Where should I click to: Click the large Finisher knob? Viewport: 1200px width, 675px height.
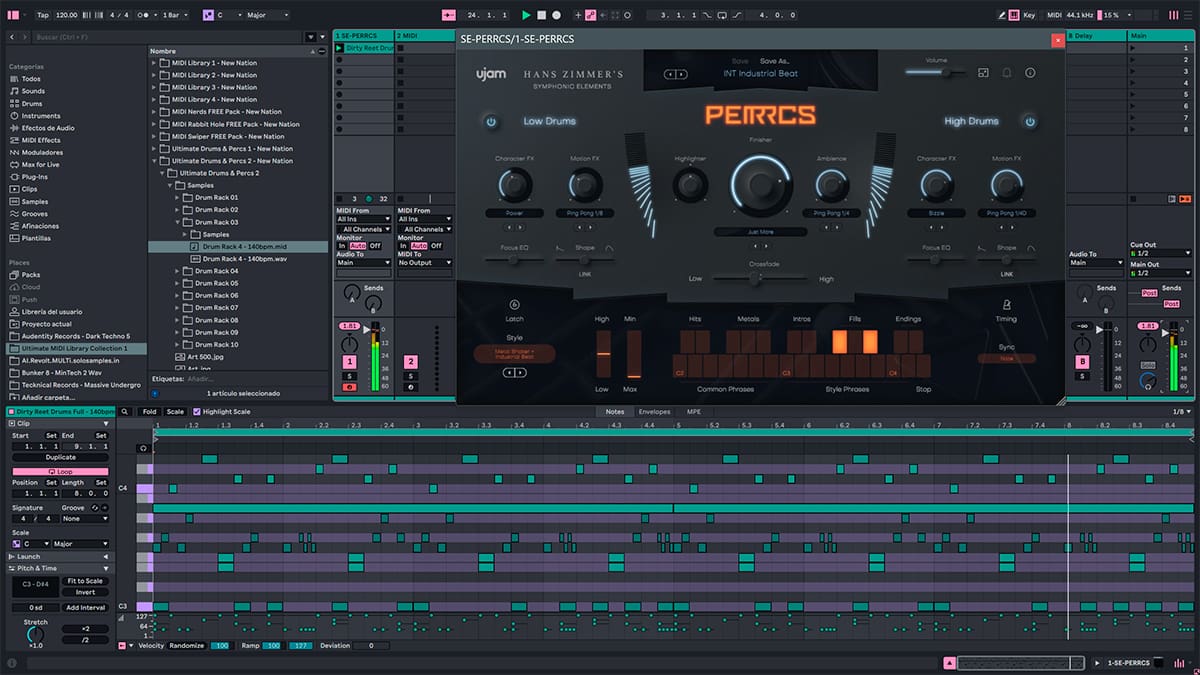click(x=760, y=184)
